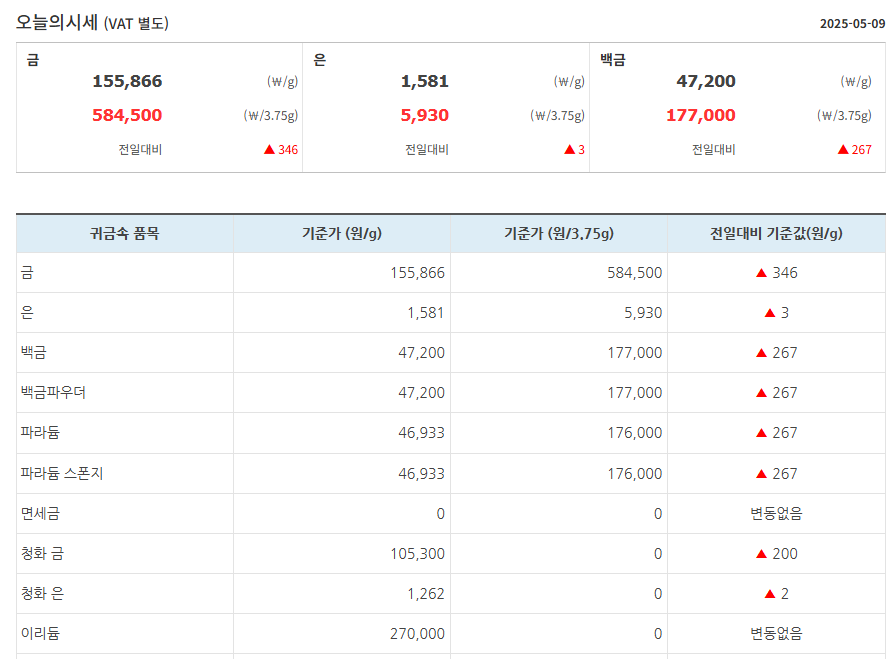Click the 기준가 (원/g) column header

click(x=342, y=233)
